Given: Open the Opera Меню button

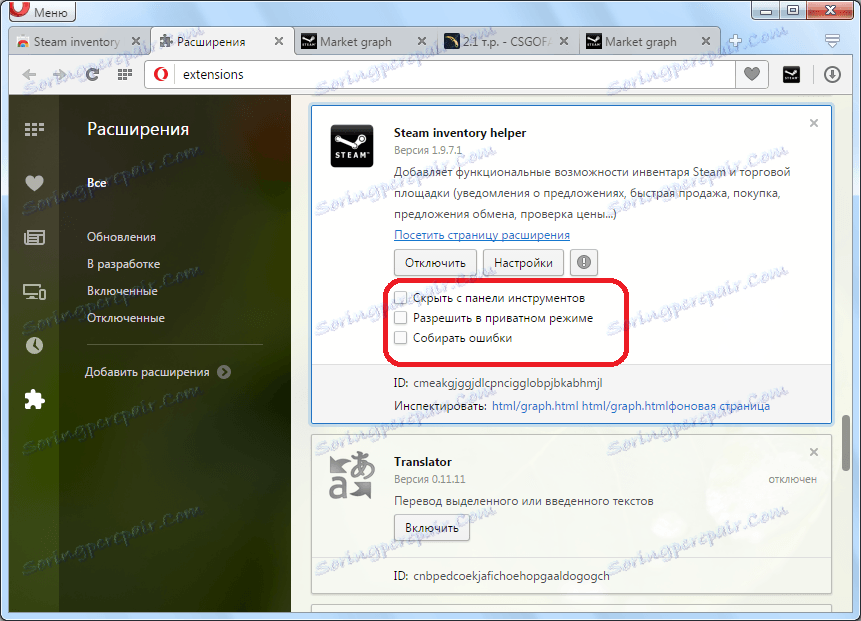Looking at the screenshot, I should click(x=42, y=10).
